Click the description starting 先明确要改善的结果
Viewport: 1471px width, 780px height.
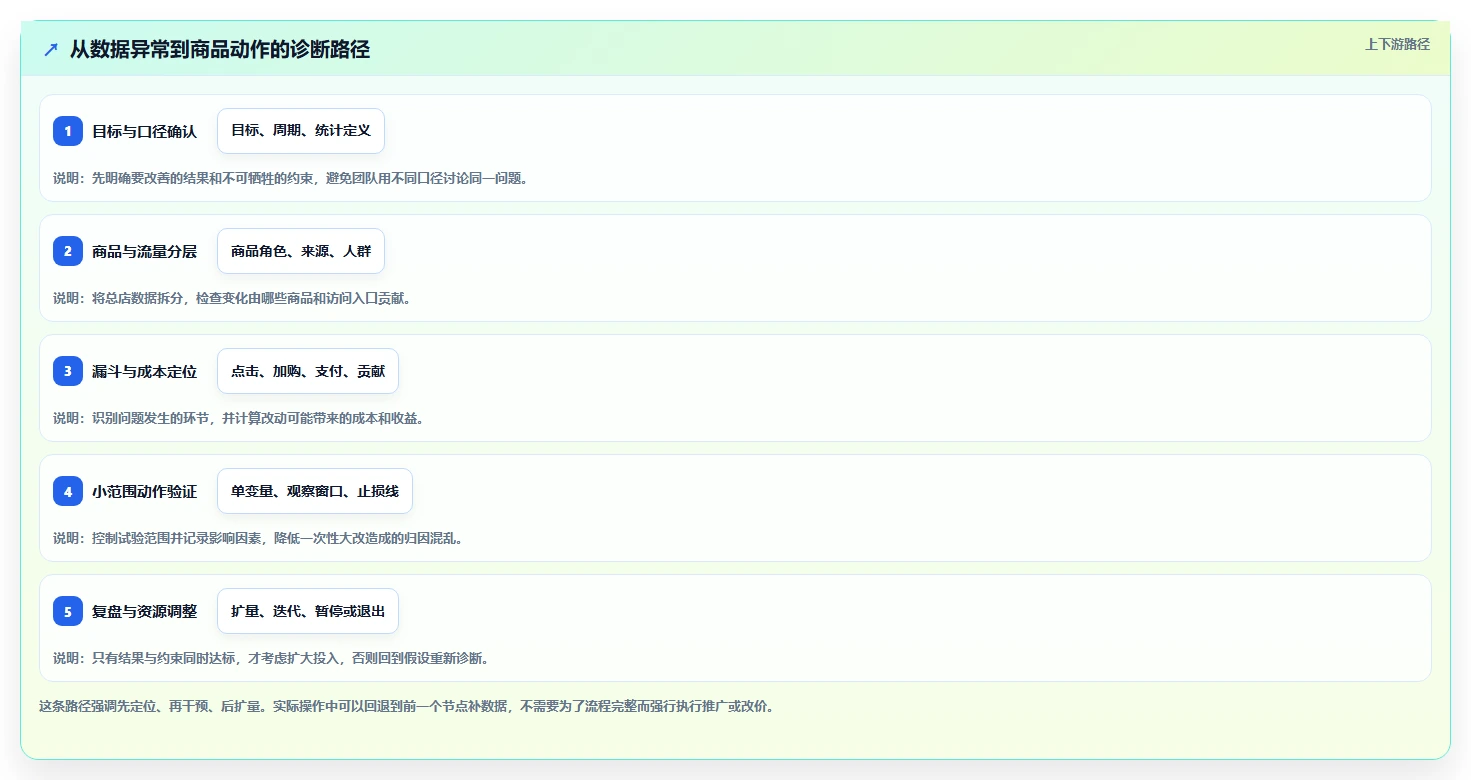290,178
